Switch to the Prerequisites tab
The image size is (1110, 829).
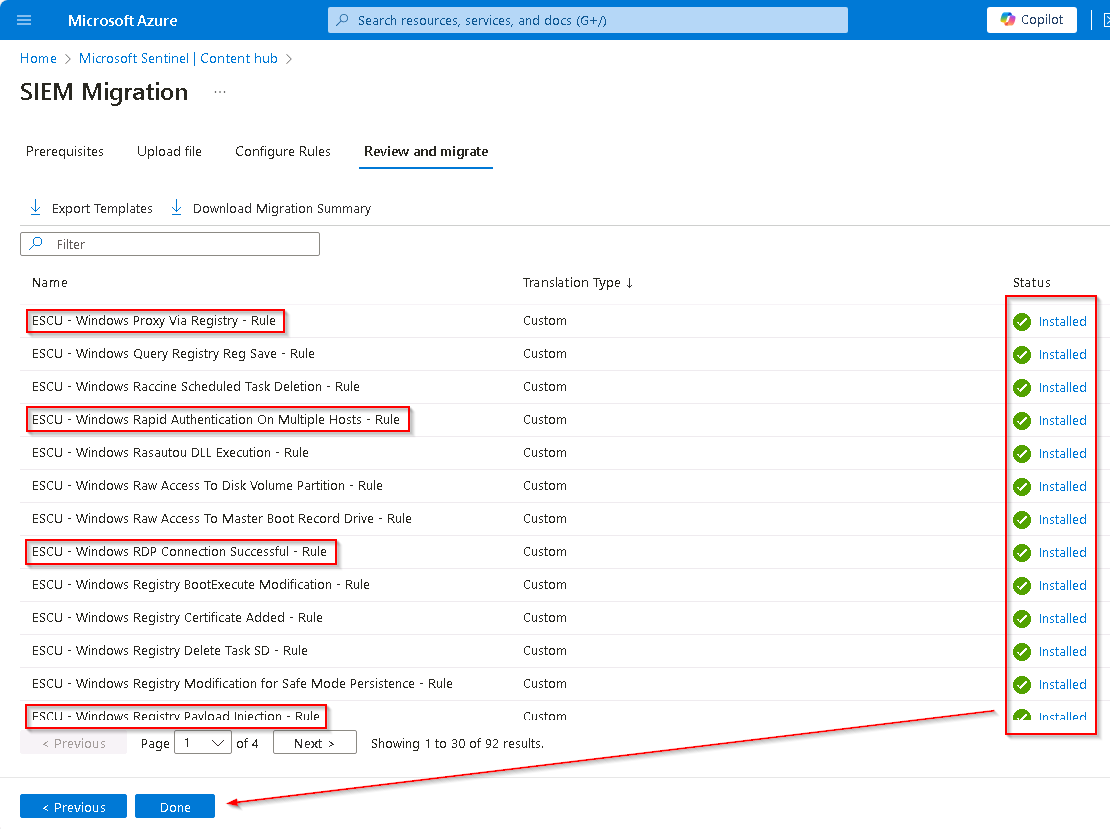click(64, 151)
